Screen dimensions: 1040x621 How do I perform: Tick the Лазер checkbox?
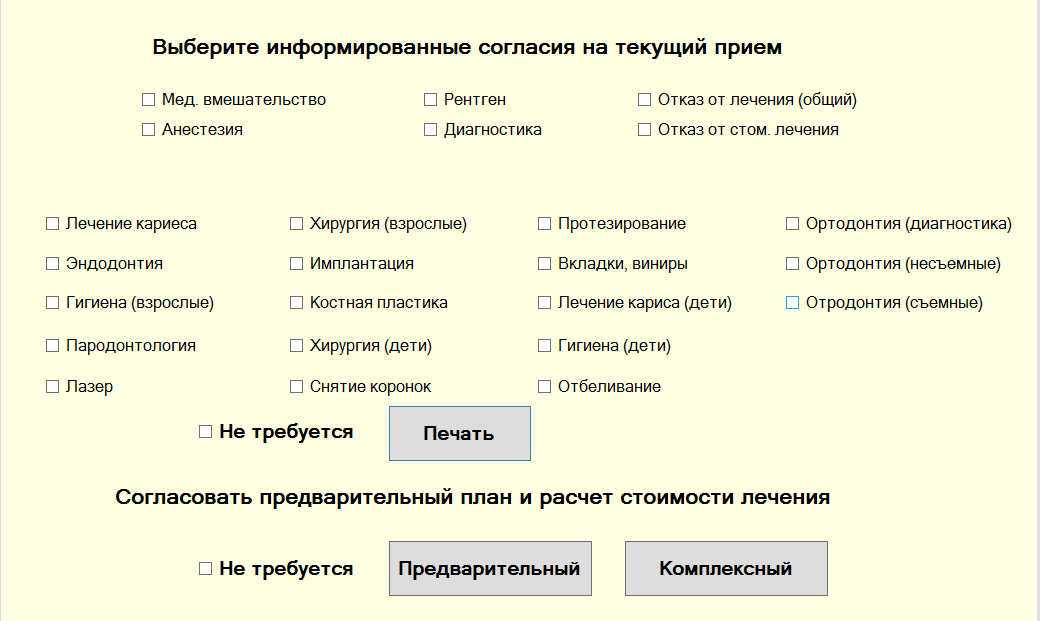point(53,387)
